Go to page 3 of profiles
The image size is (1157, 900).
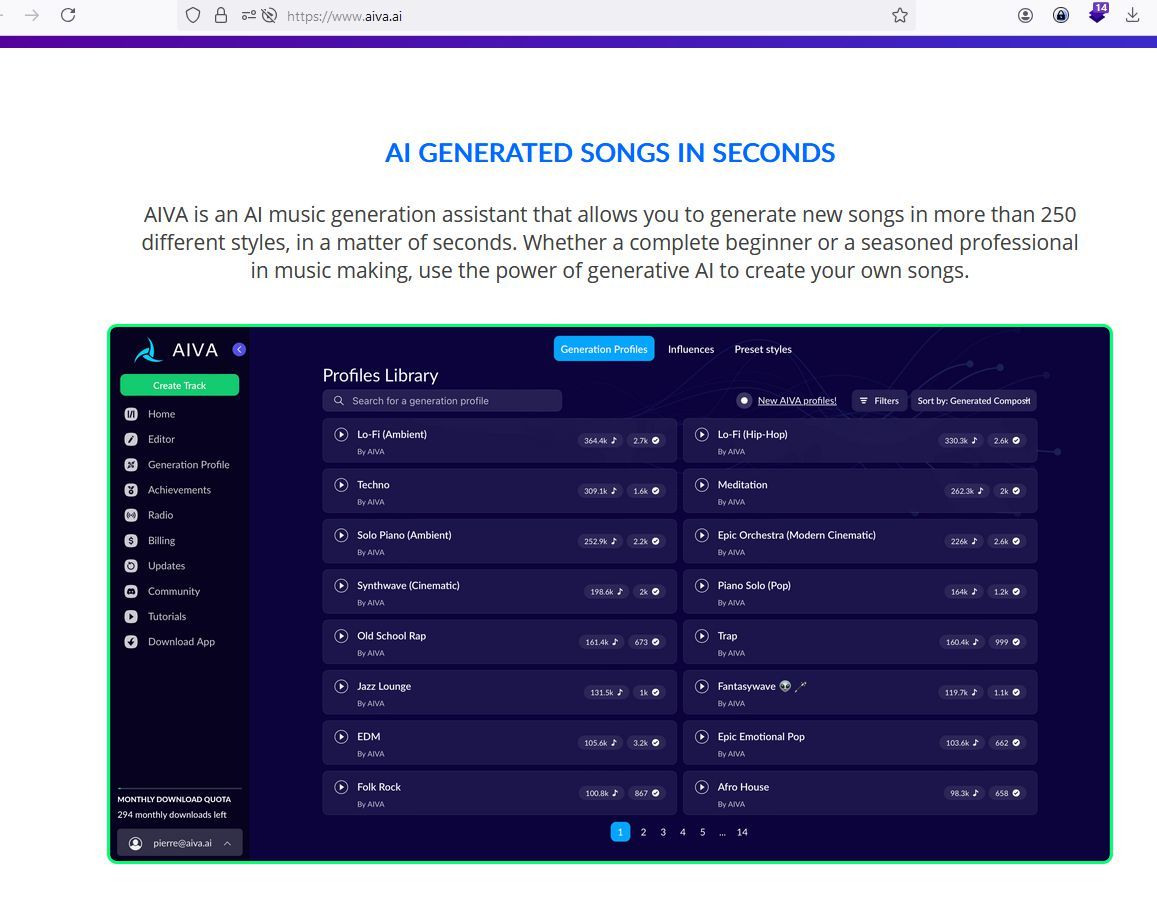tap(663, 832)
